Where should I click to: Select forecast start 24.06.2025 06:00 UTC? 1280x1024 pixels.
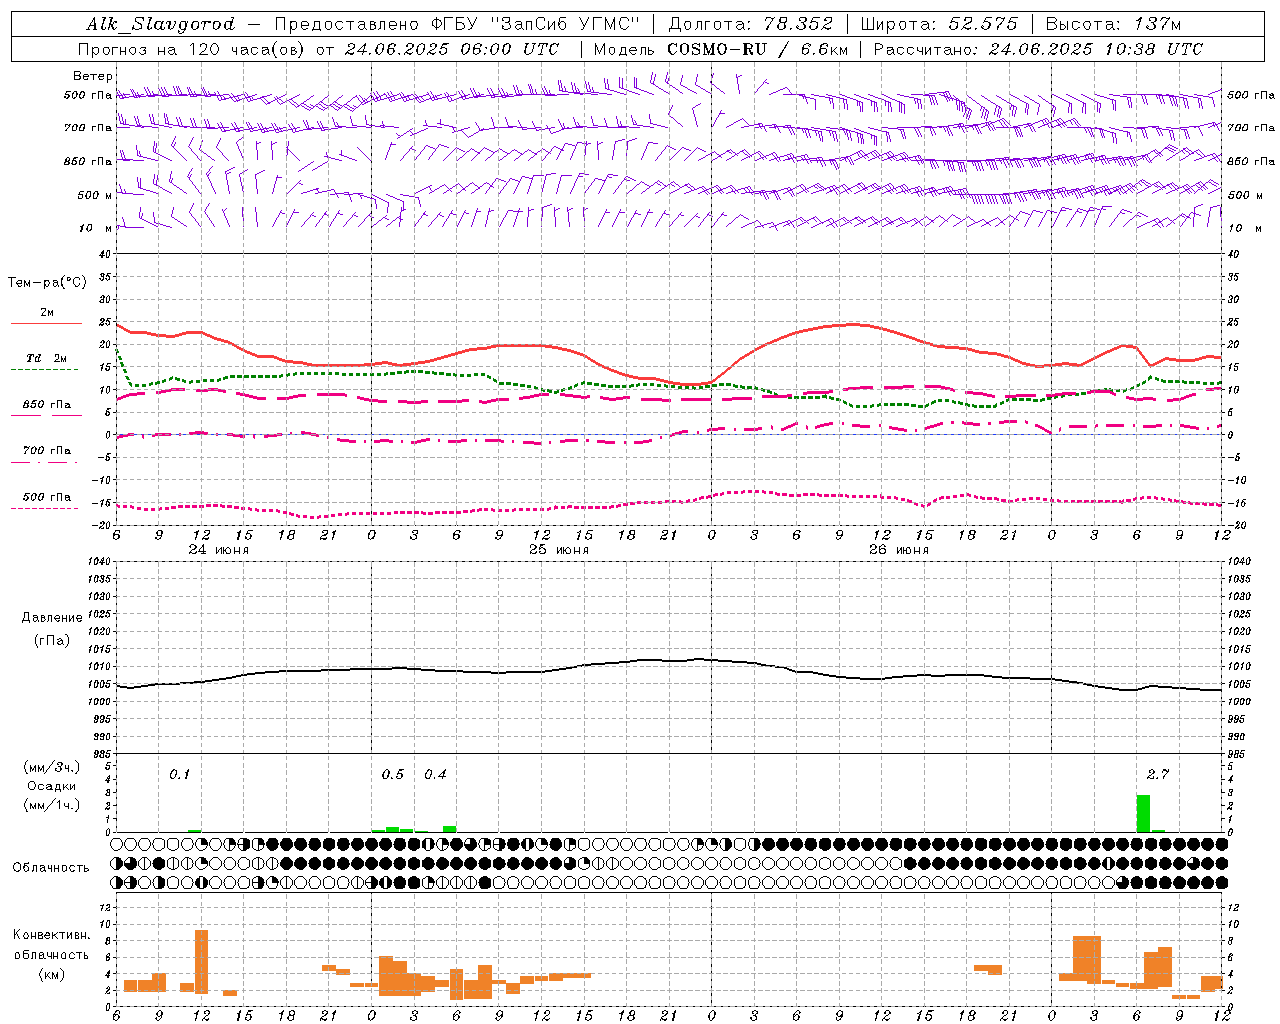tap(452, 49)
